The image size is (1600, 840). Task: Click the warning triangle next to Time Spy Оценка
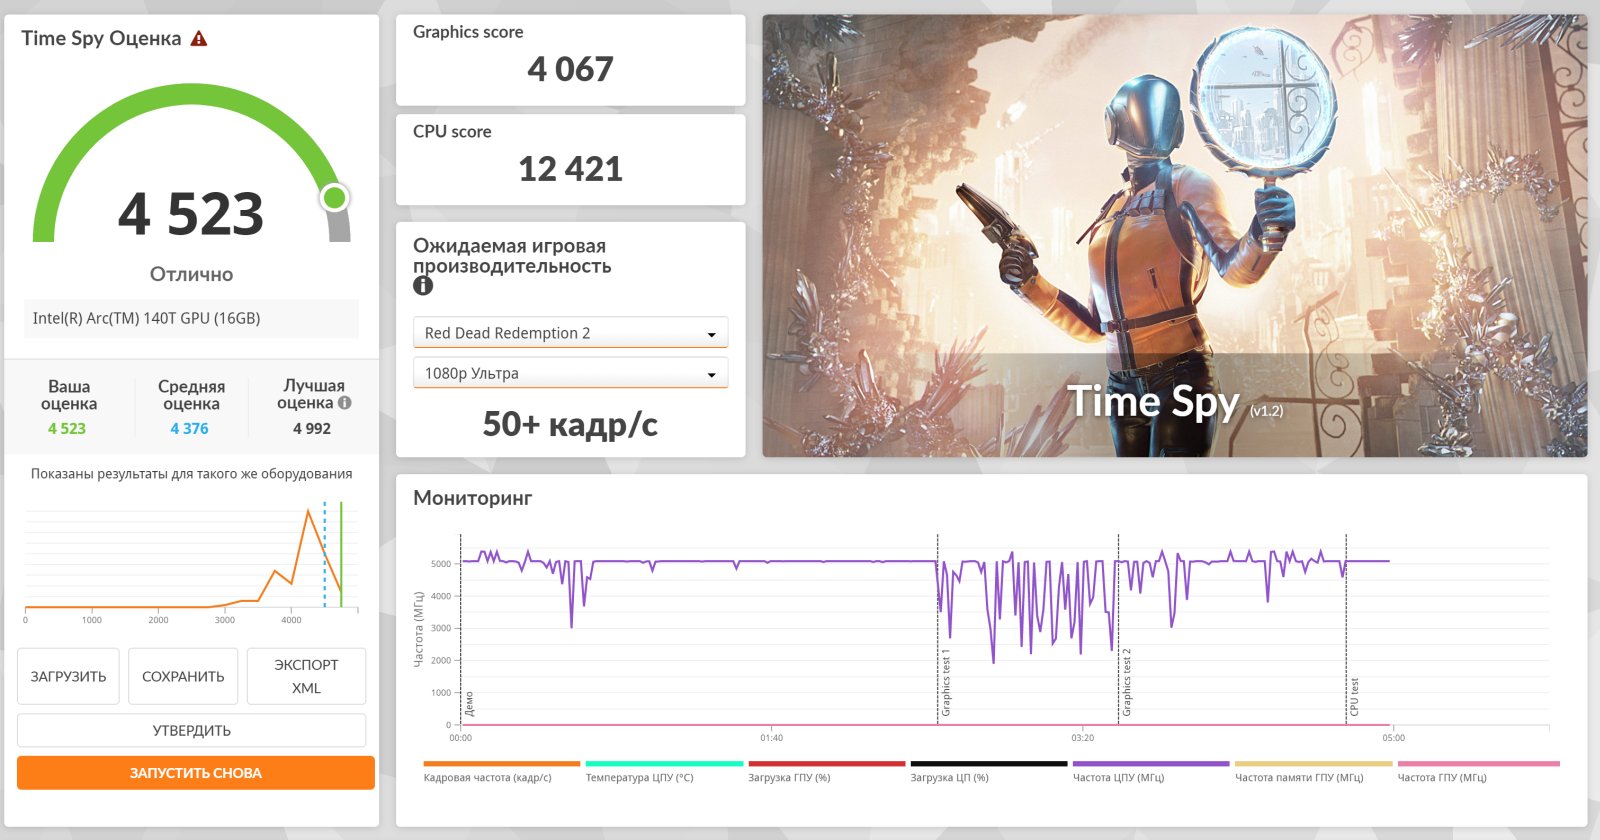pos(199,39)
